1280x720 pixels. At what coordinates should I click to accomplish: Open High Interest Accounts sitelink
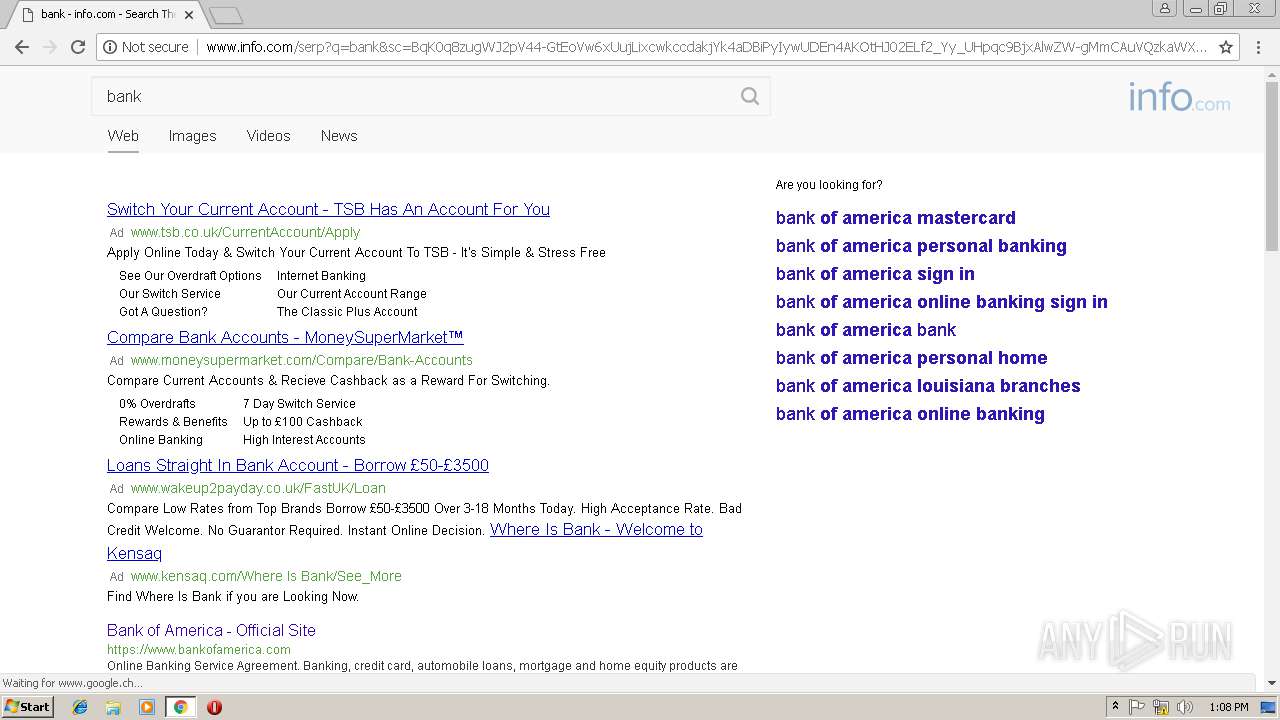[x=304, y=440]
